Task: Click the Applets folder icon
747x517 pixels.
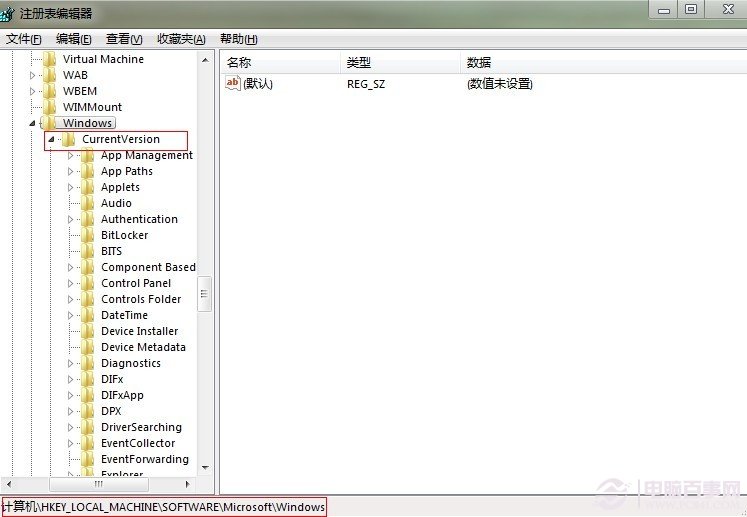Action: pyautogui.click(x=88, y=187)
